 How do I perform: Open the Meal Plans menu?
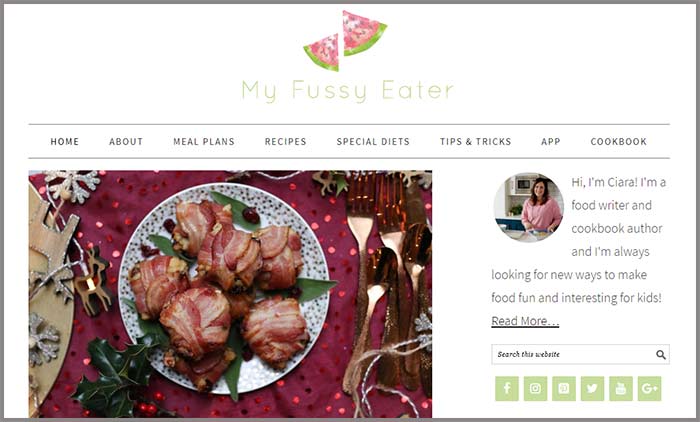pyautogui.click(x=204, y=142)
